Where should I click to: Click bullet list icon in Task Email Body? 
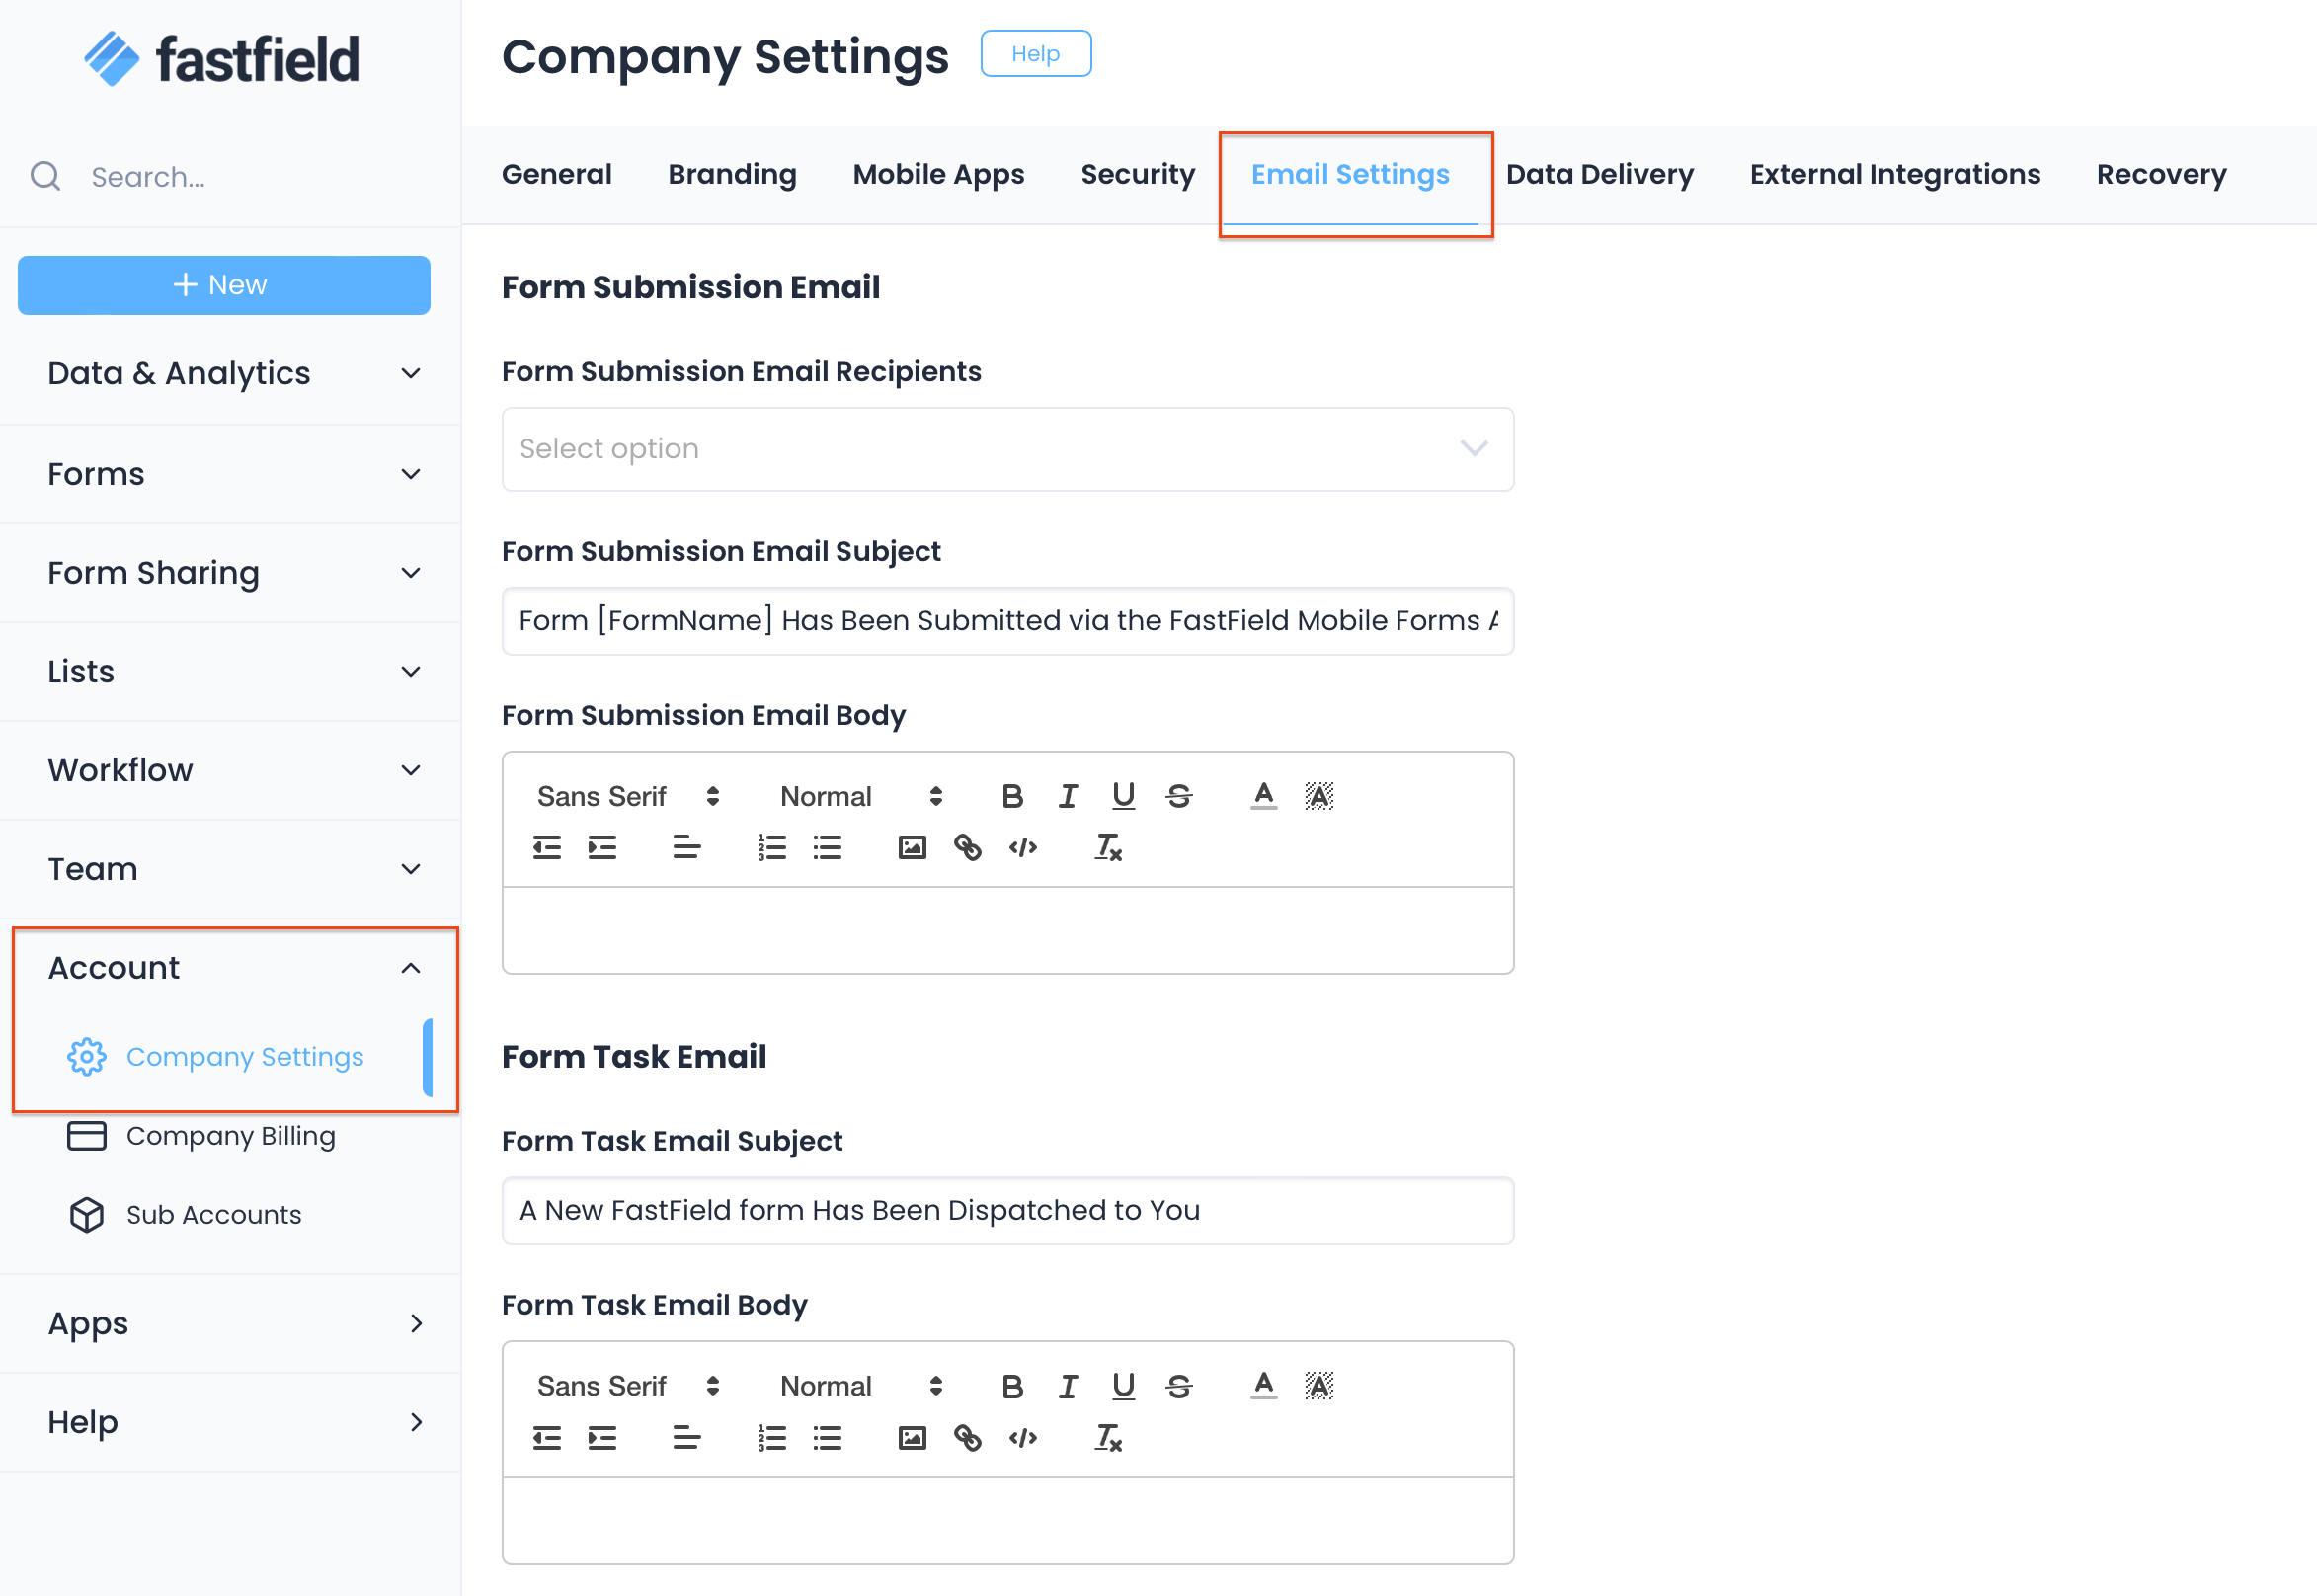(x=827, y=1438)
